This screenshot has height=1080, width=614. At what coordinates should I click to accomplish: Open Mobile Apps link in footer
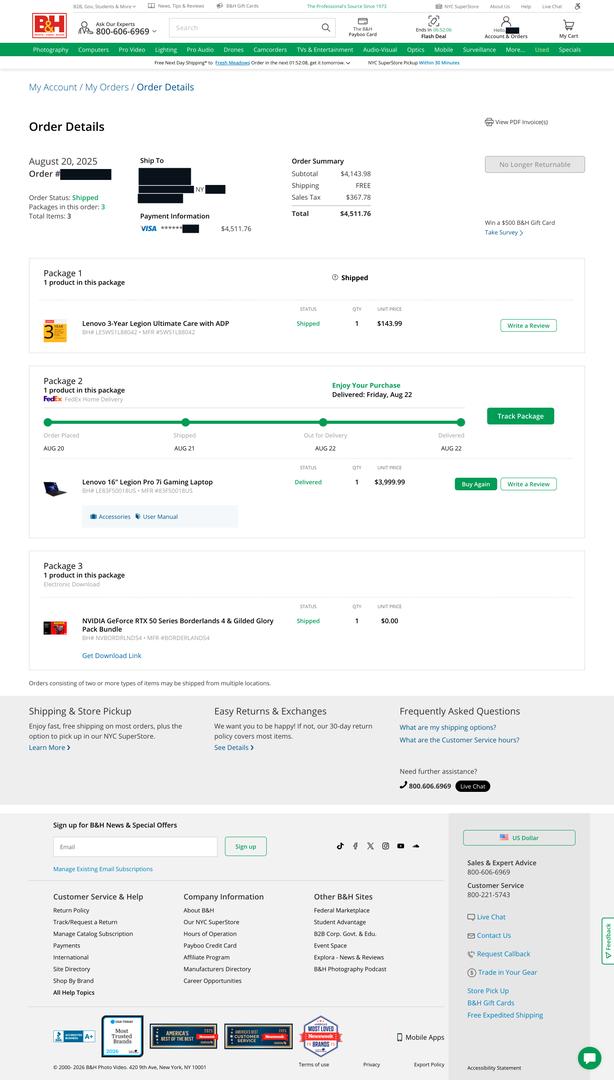pos(420,1037)
